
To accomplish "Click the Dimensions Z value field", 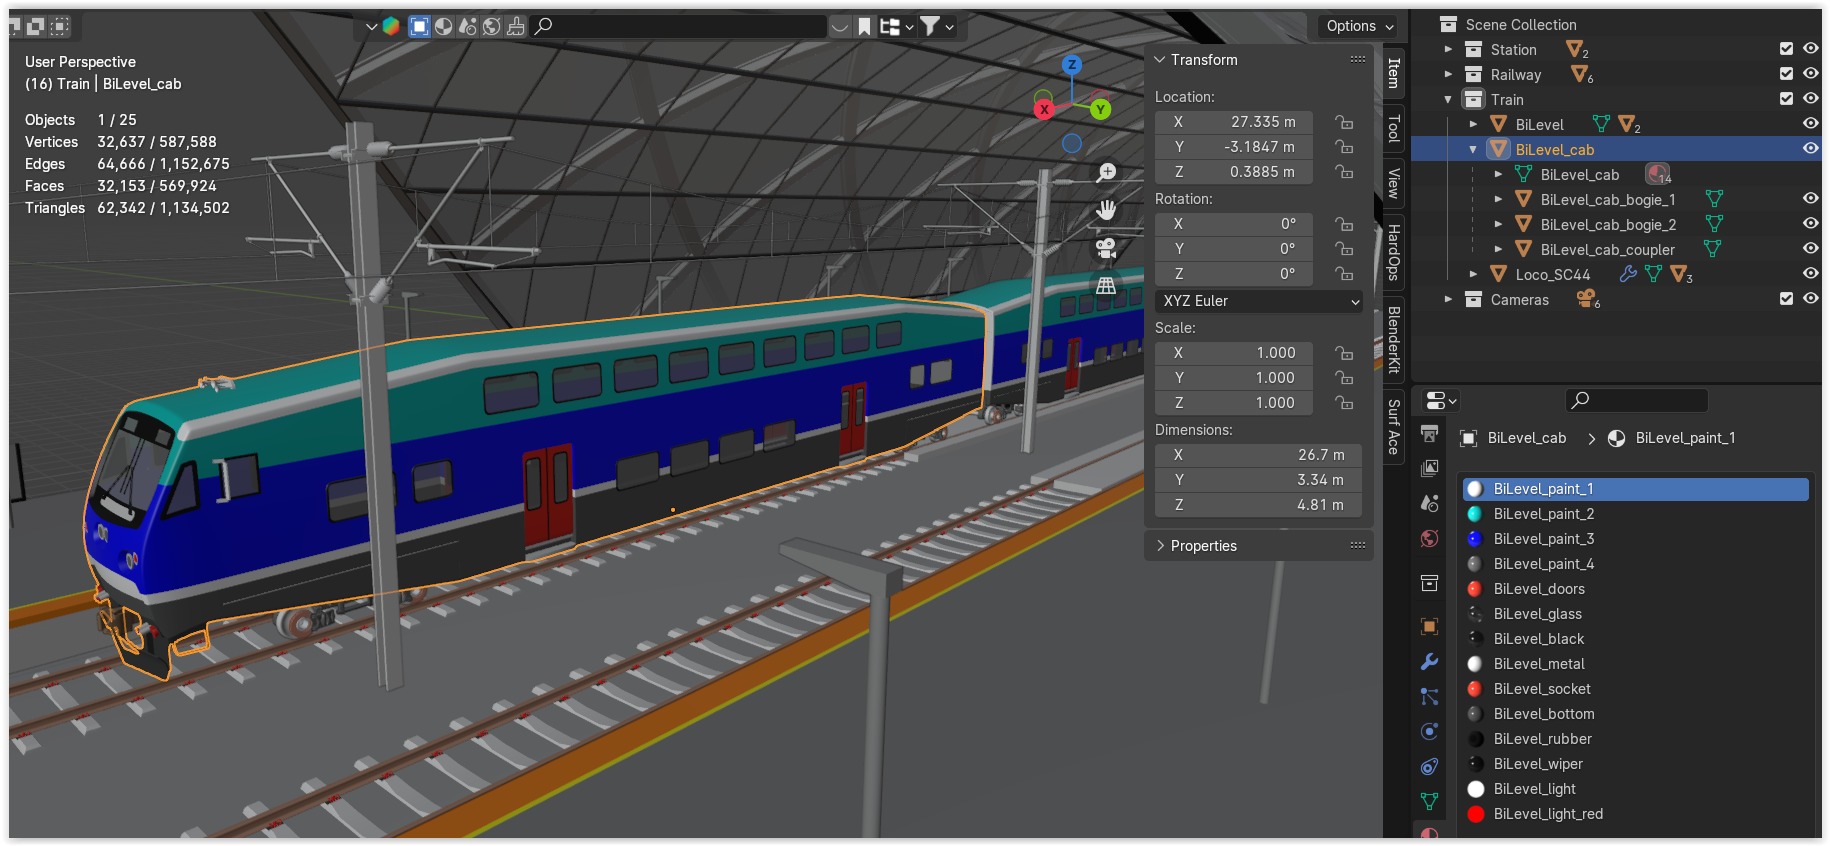I will [x=1259, y=505].
